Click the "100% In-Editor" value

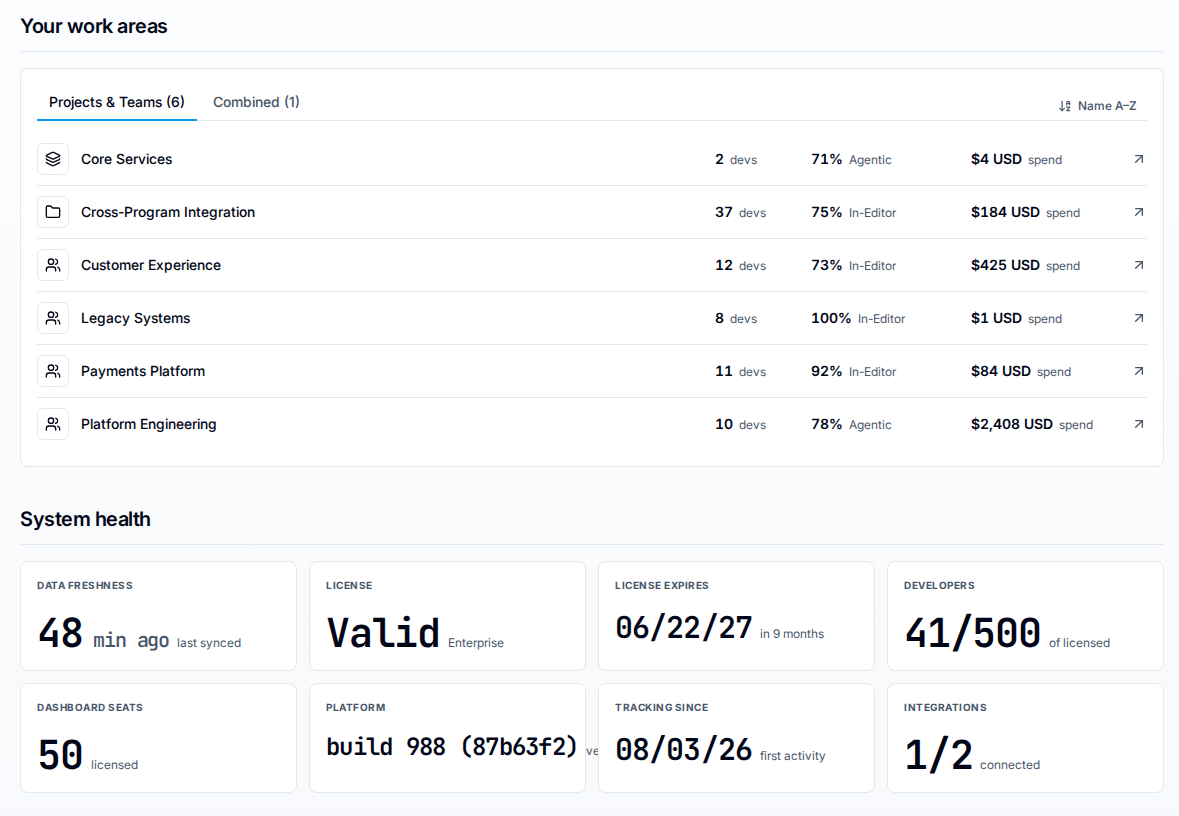point(858,318)
